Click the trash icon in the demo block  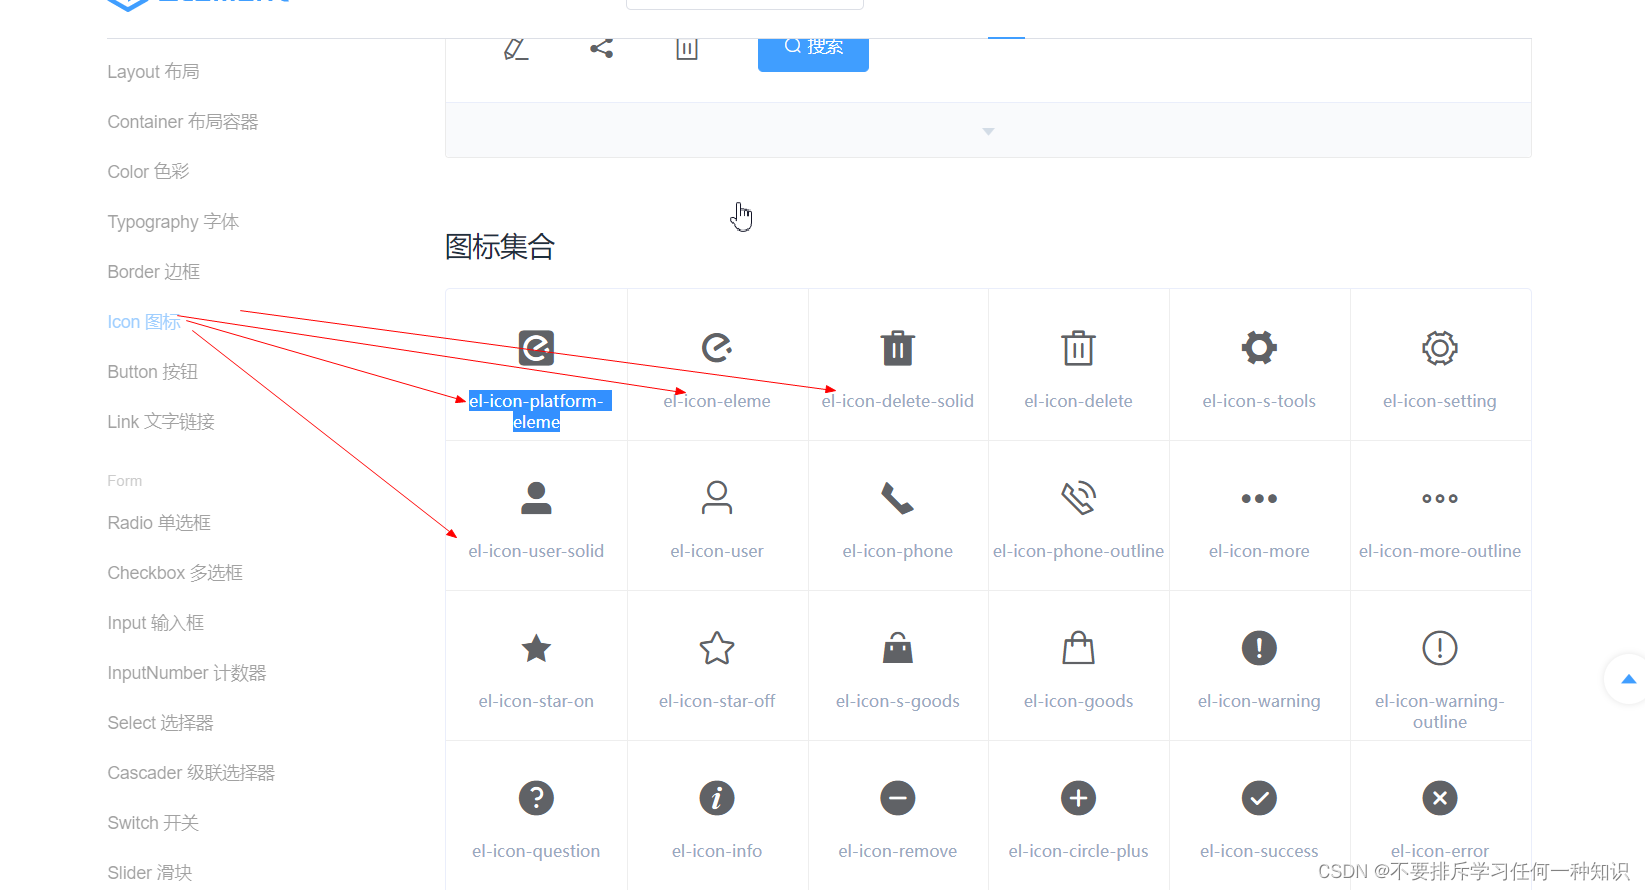[x=686, y=48]
